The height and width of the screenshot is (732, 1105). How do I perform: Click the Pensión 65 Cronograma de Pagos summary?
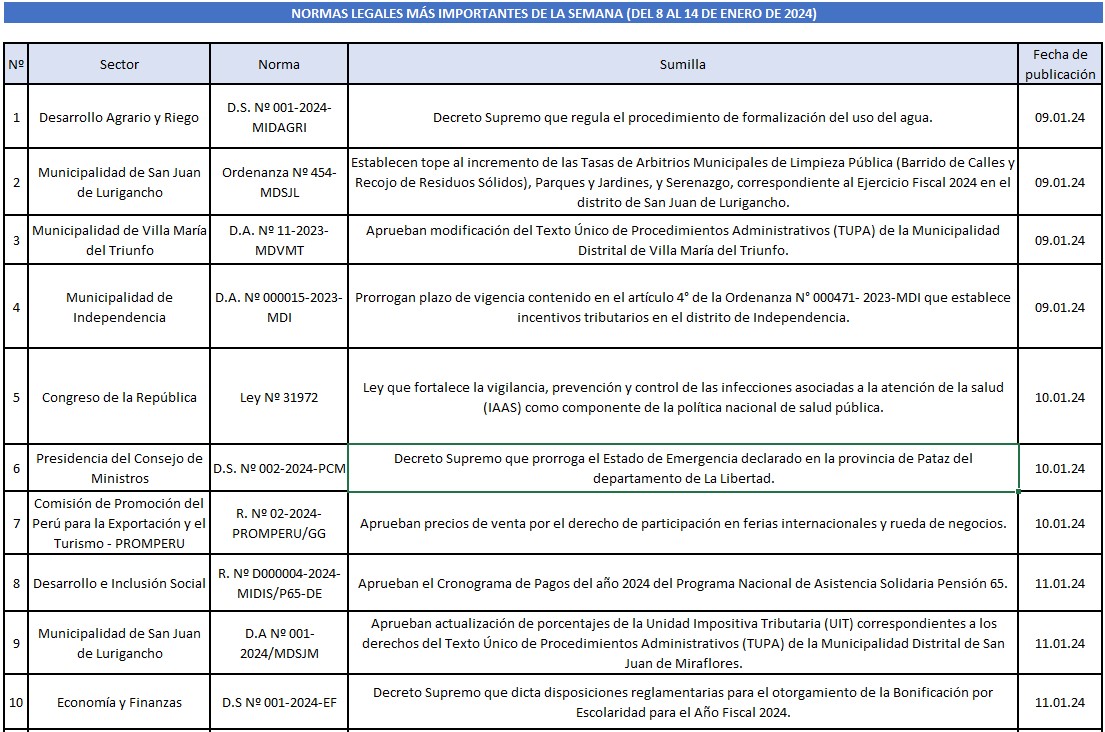tap(682, 583)
